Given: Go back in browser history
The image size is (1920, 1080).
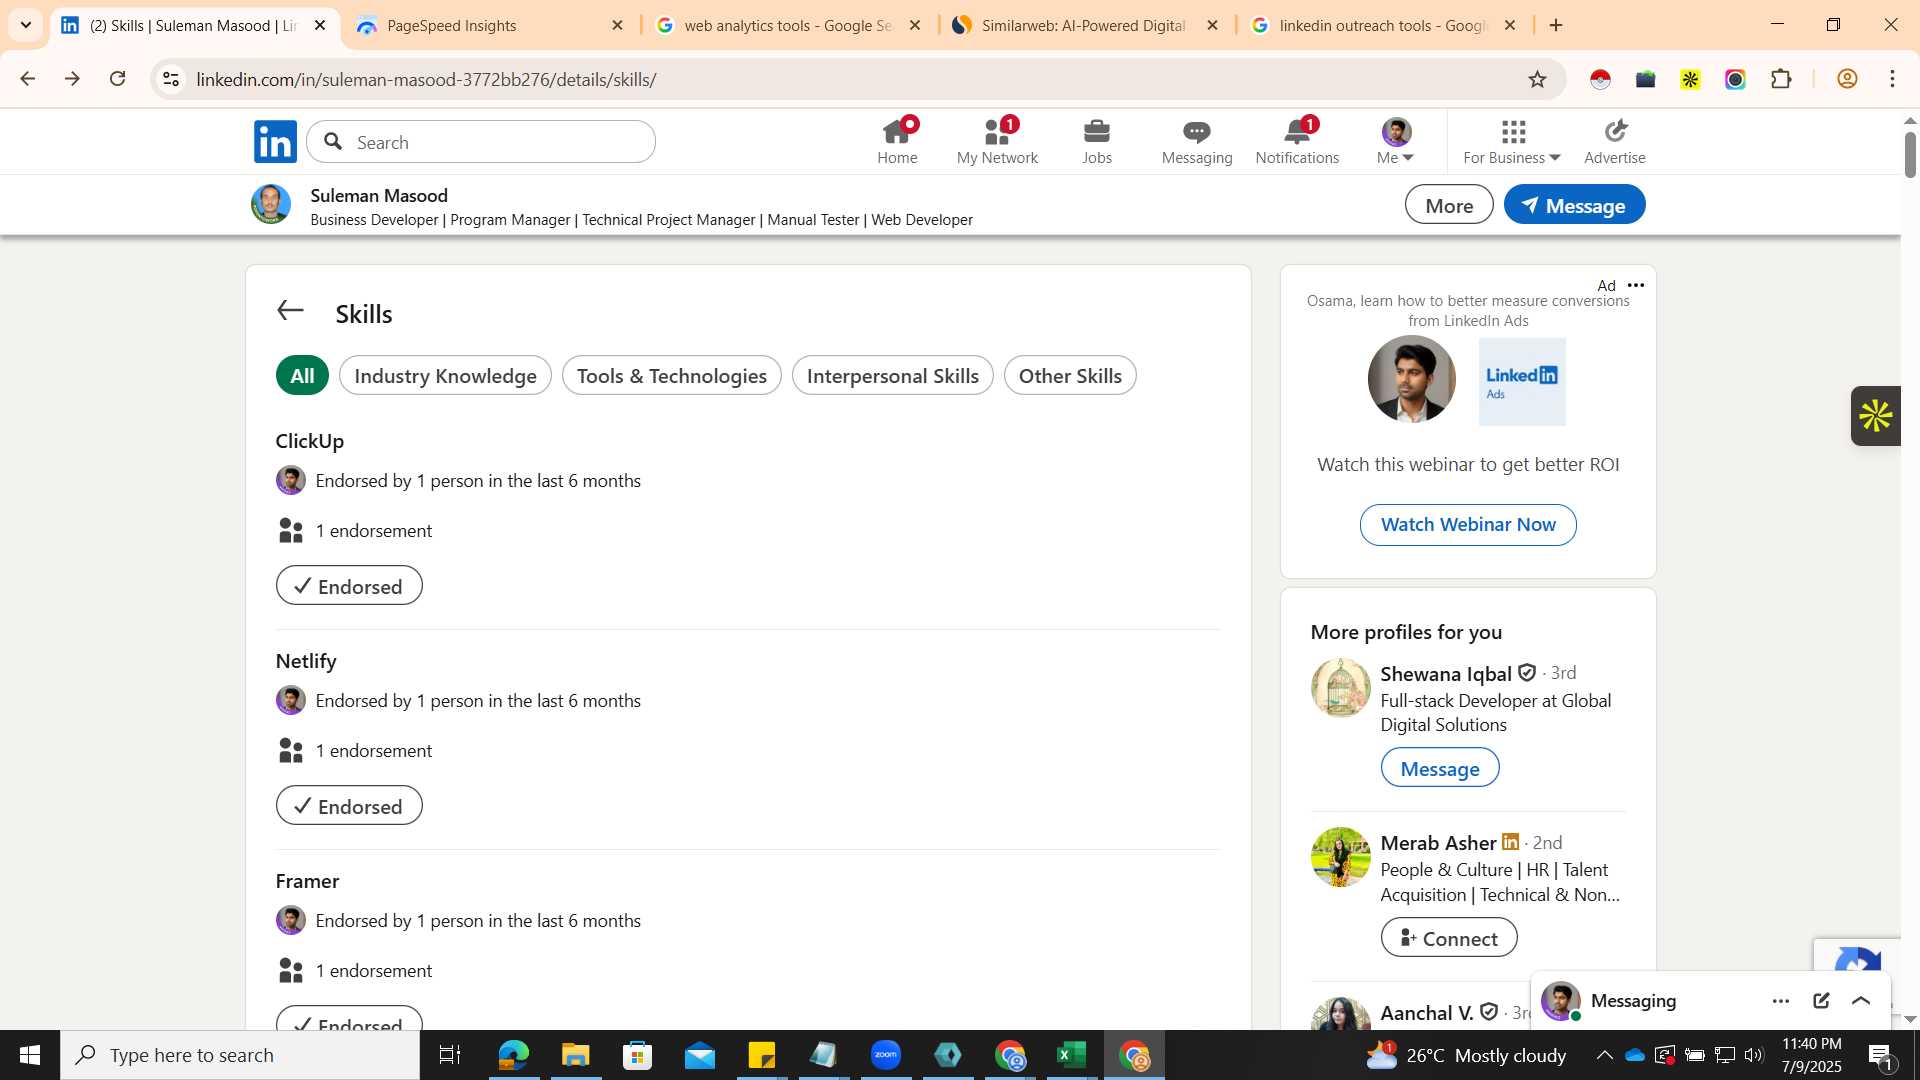Looking at the screenshot, I should point(28,79).
